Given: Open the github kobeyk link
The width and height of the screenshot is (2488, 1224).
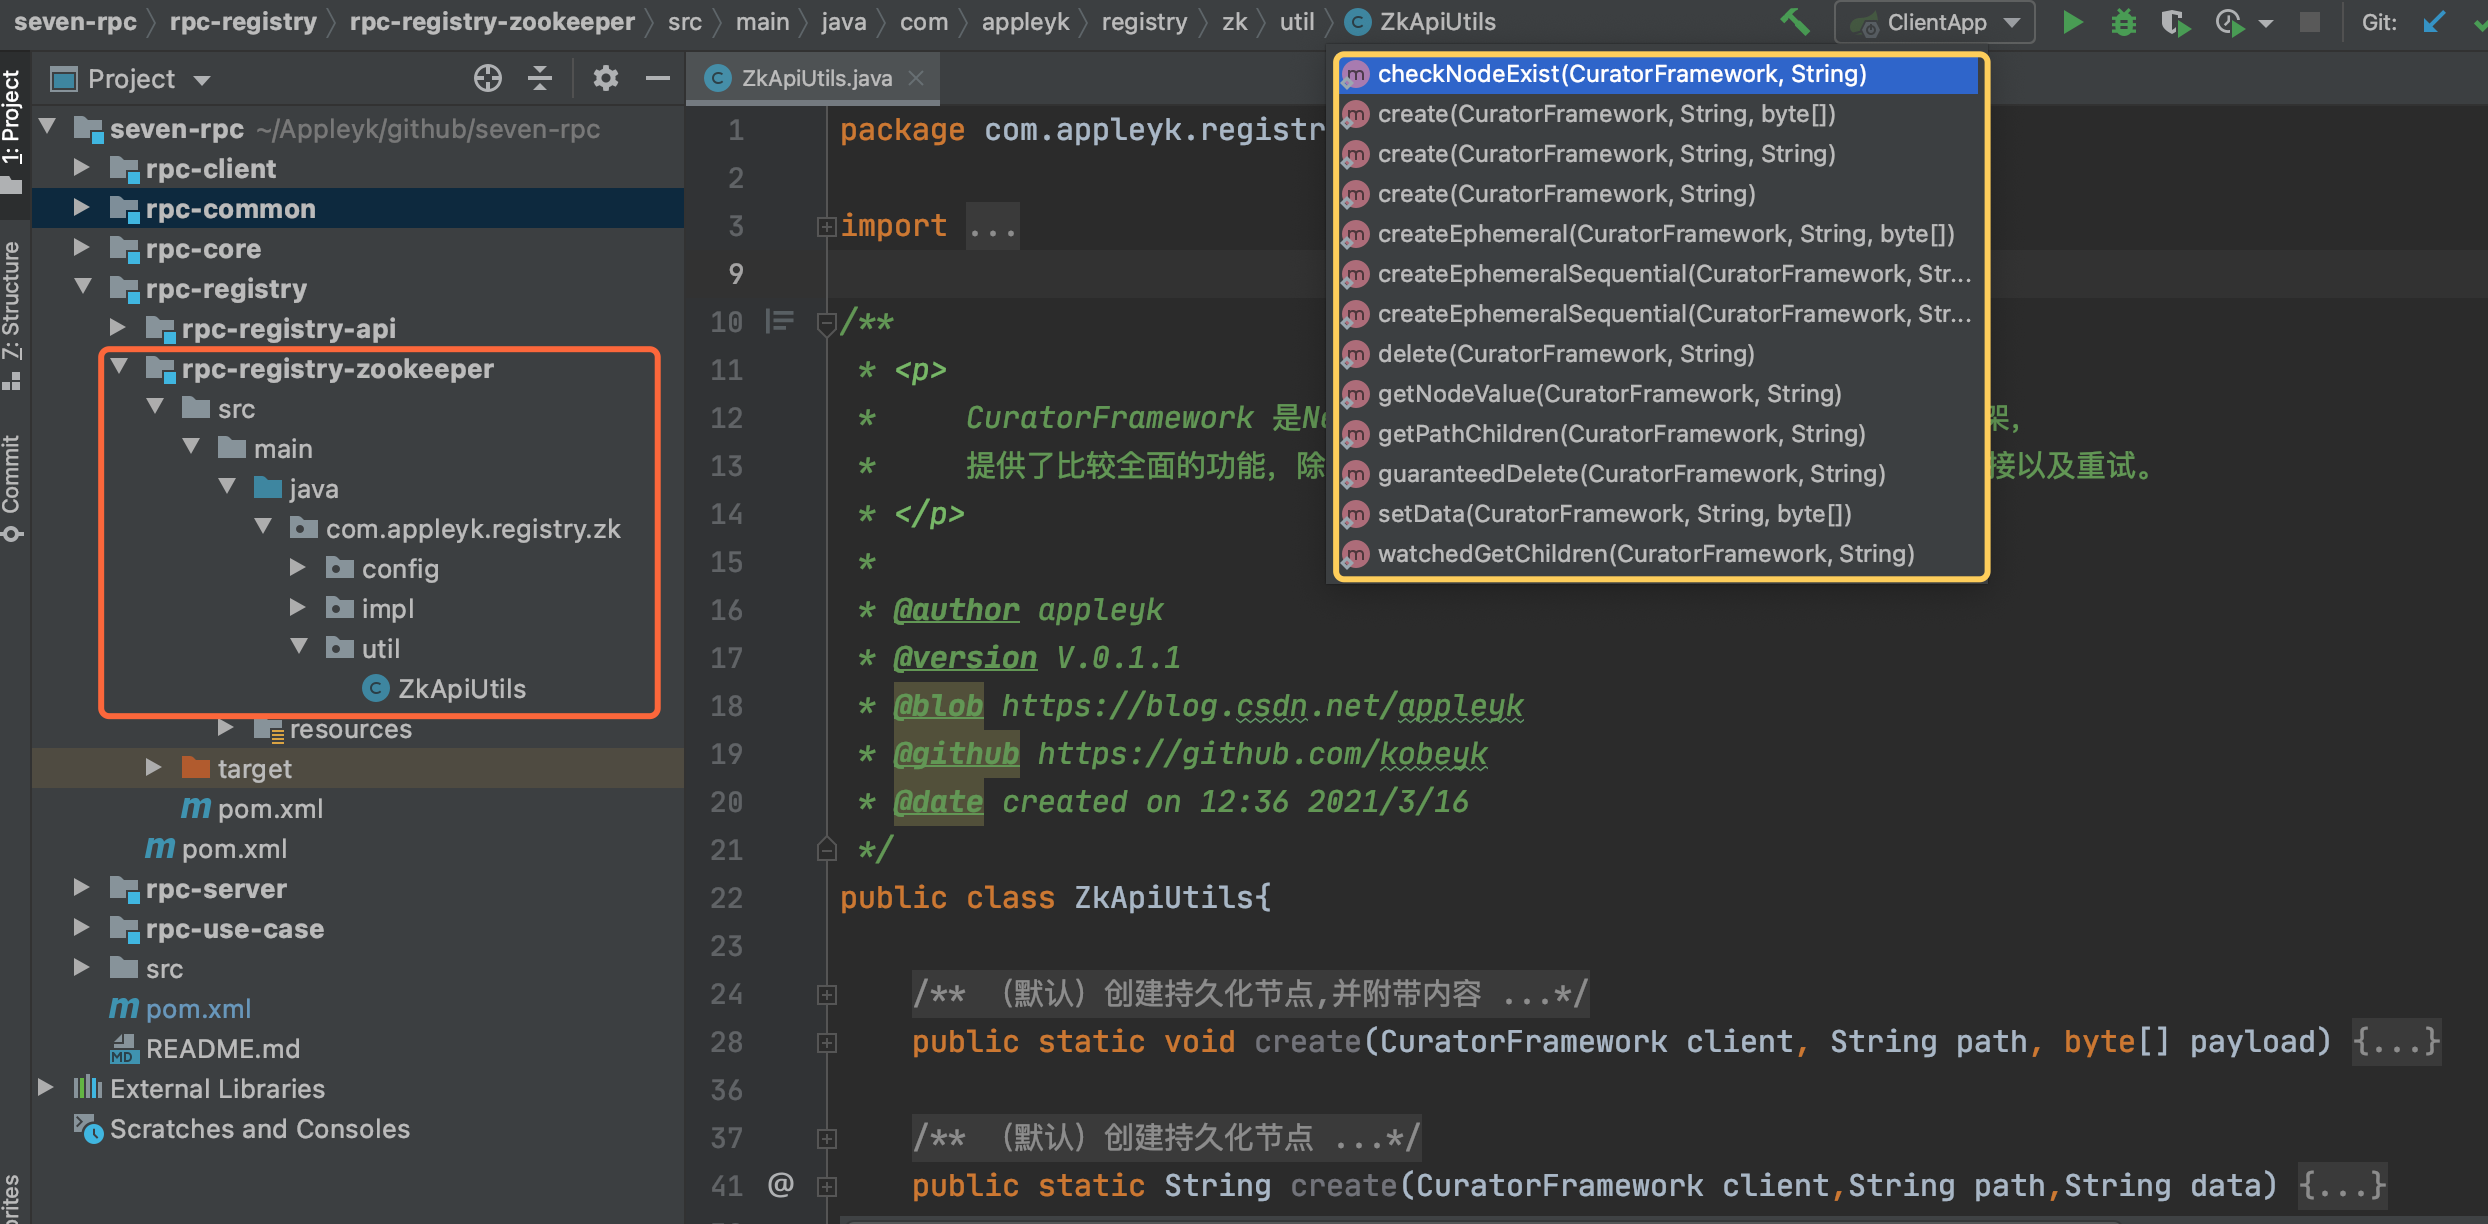Looking at the screenshot, I should [1262, 753].
